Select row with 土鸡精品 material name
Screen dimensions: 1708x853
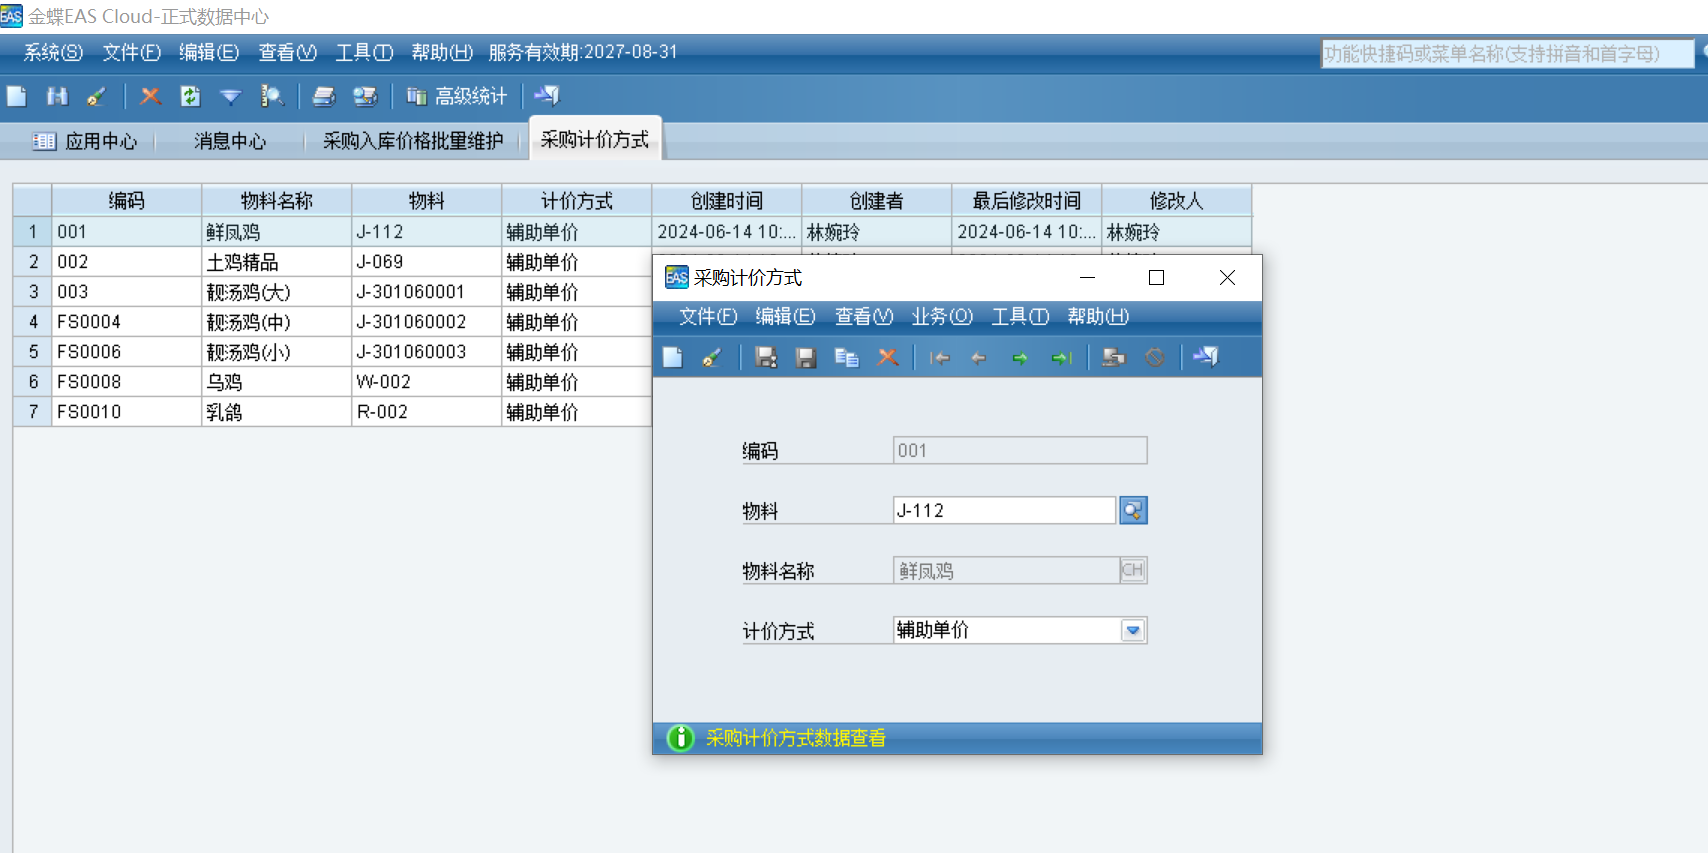click(x=275, y=262)
